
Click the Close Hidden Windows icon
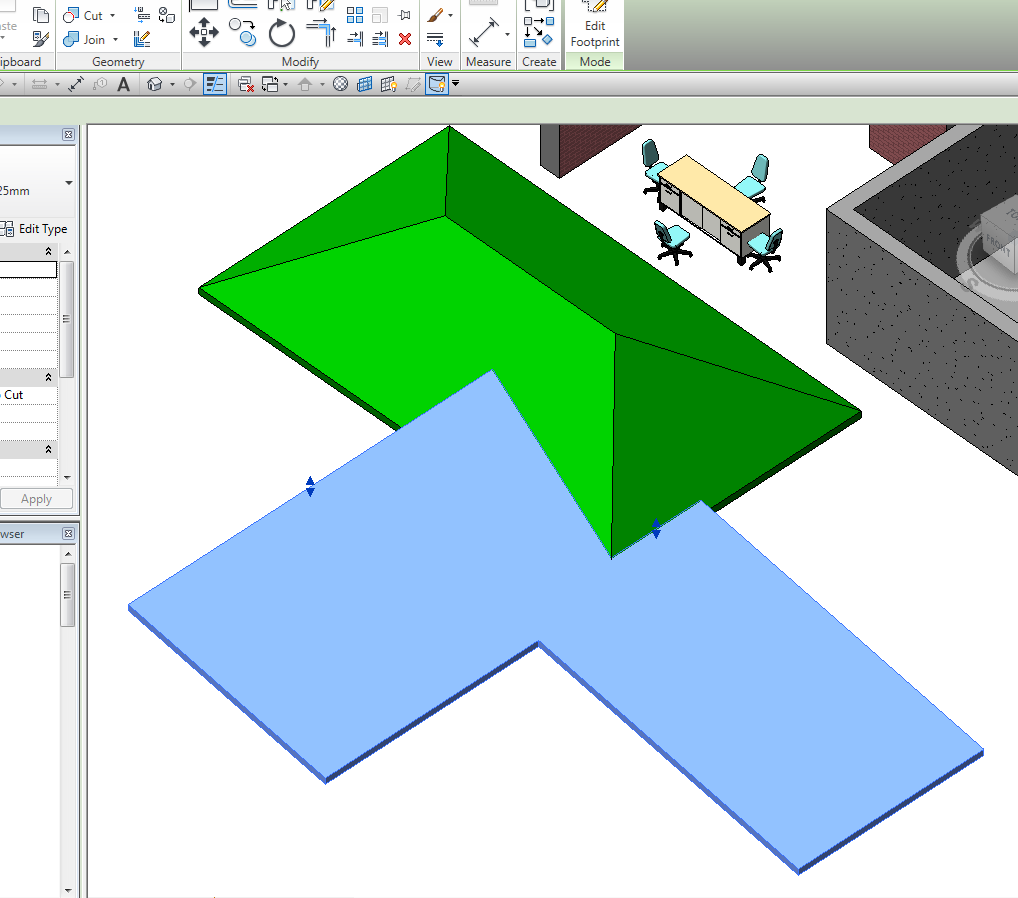[245, 84]
